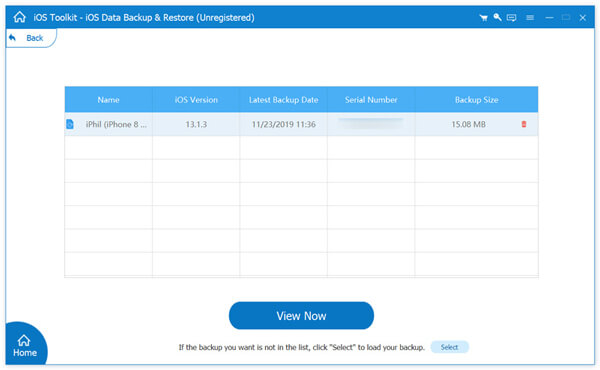Click the Name column header
600x370 pixels.
coord(109,99)
